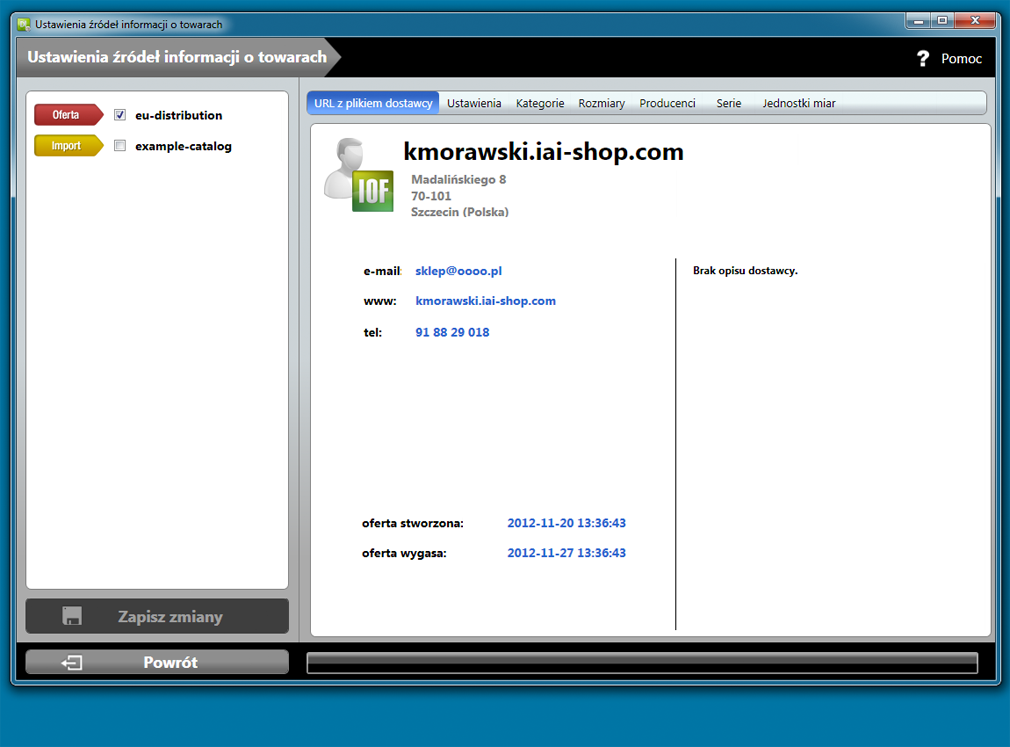Click the question mark help icon
The width and height of the screenshot is (1010, 747).
[x=923, y=59]
